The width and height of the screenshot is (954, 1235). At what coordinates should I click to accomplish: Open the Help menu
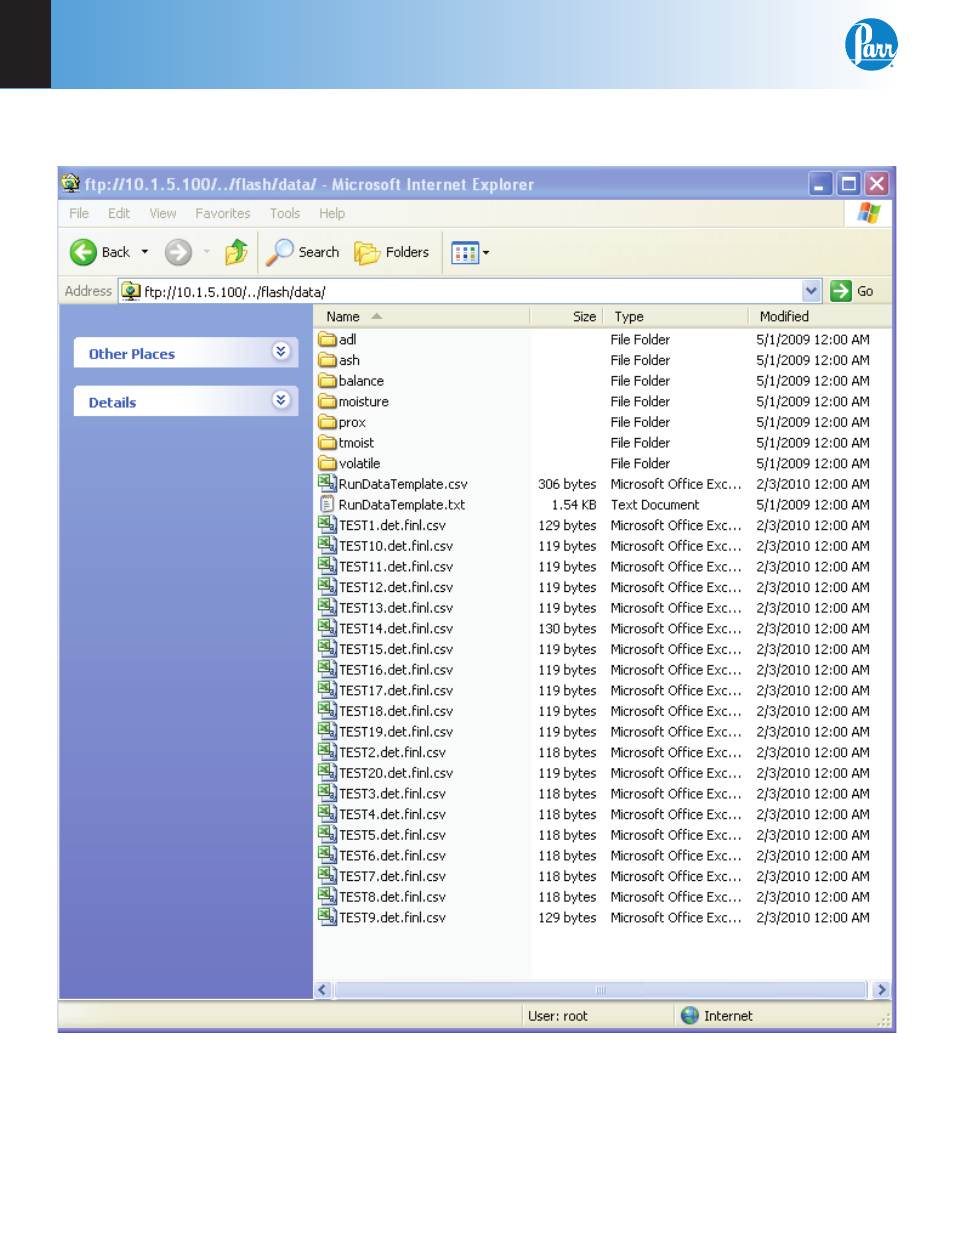click(332, 213)
